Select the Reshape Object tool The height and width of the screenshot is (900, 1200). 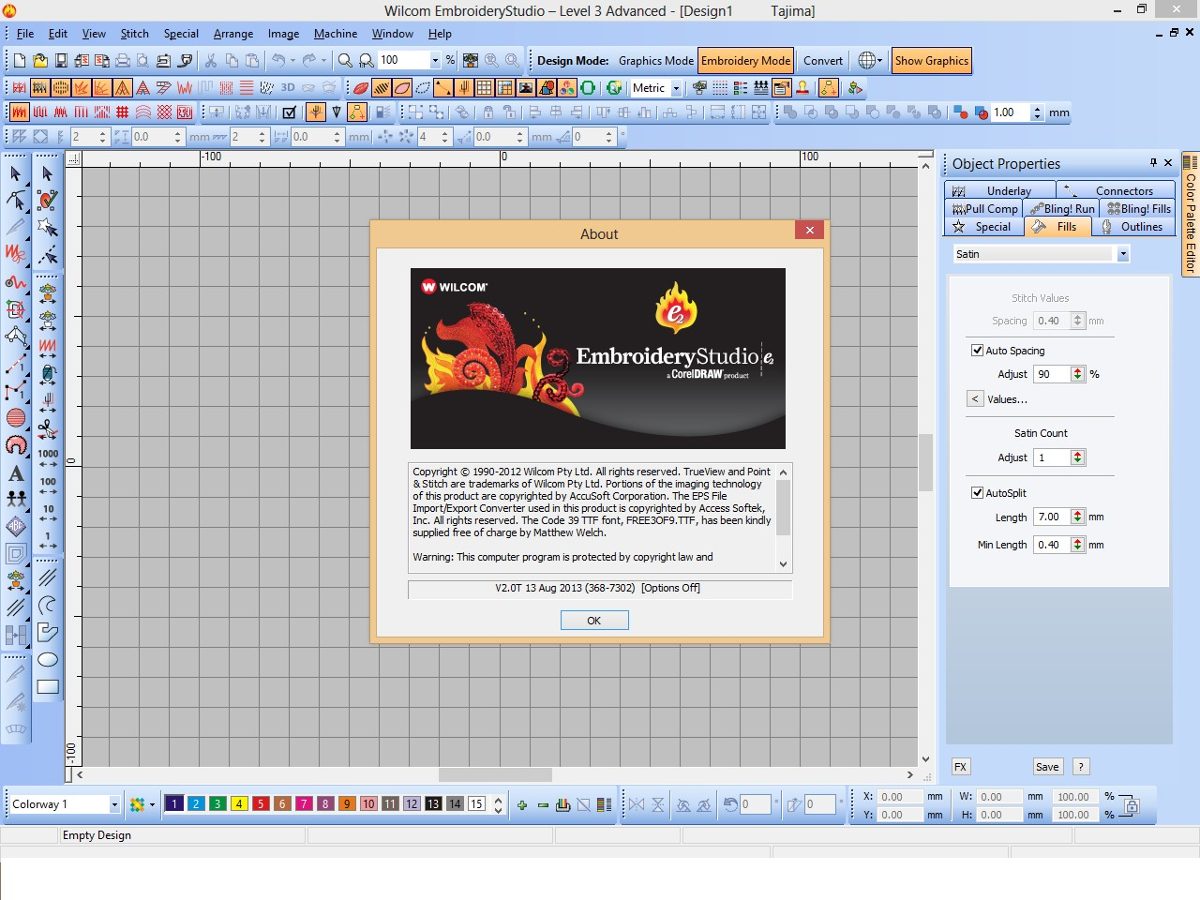coord(16,200)
